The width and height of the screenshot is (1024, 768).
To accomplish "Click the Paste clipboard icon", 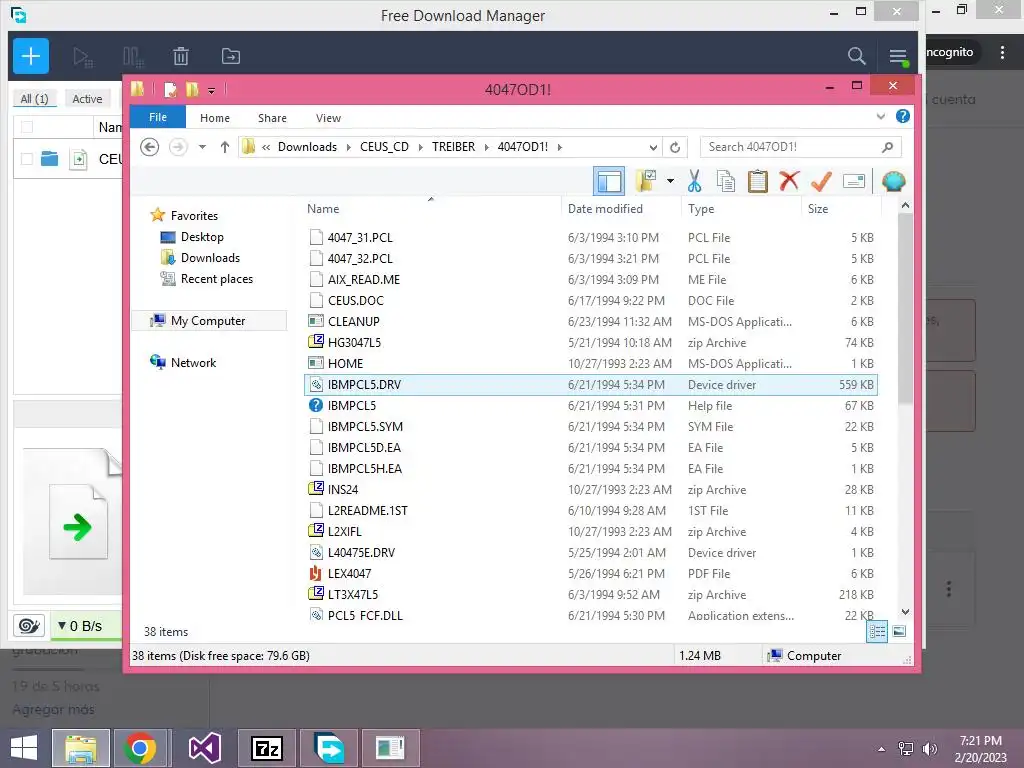I will pyautogui.click(x=758, y=181).
